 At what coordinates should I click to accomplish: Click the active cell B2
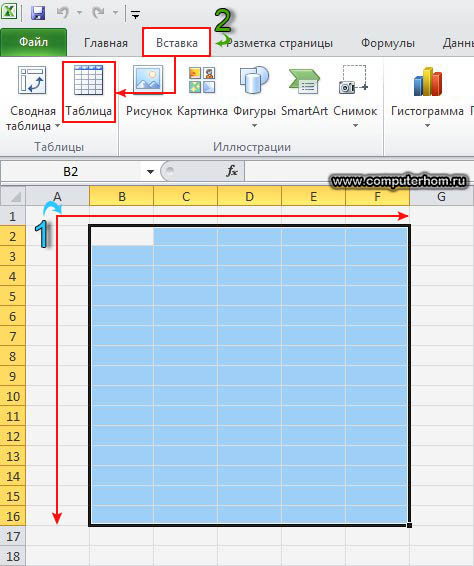click(x=122, y=236)
